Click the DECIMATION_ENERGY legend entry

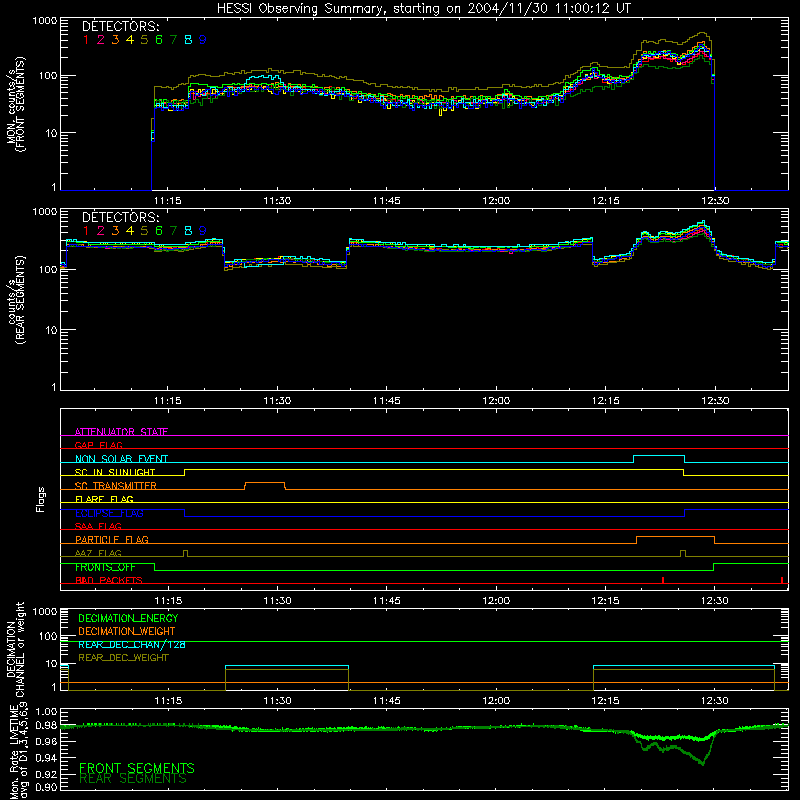[x=128, y=618]
